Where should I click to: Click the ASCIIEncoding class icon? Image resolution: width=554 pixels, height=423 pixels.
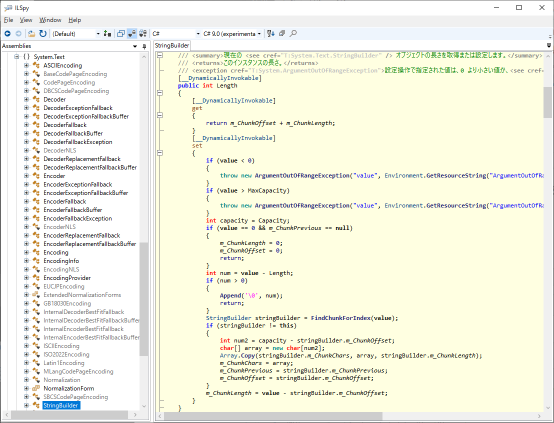pos(36,65)
